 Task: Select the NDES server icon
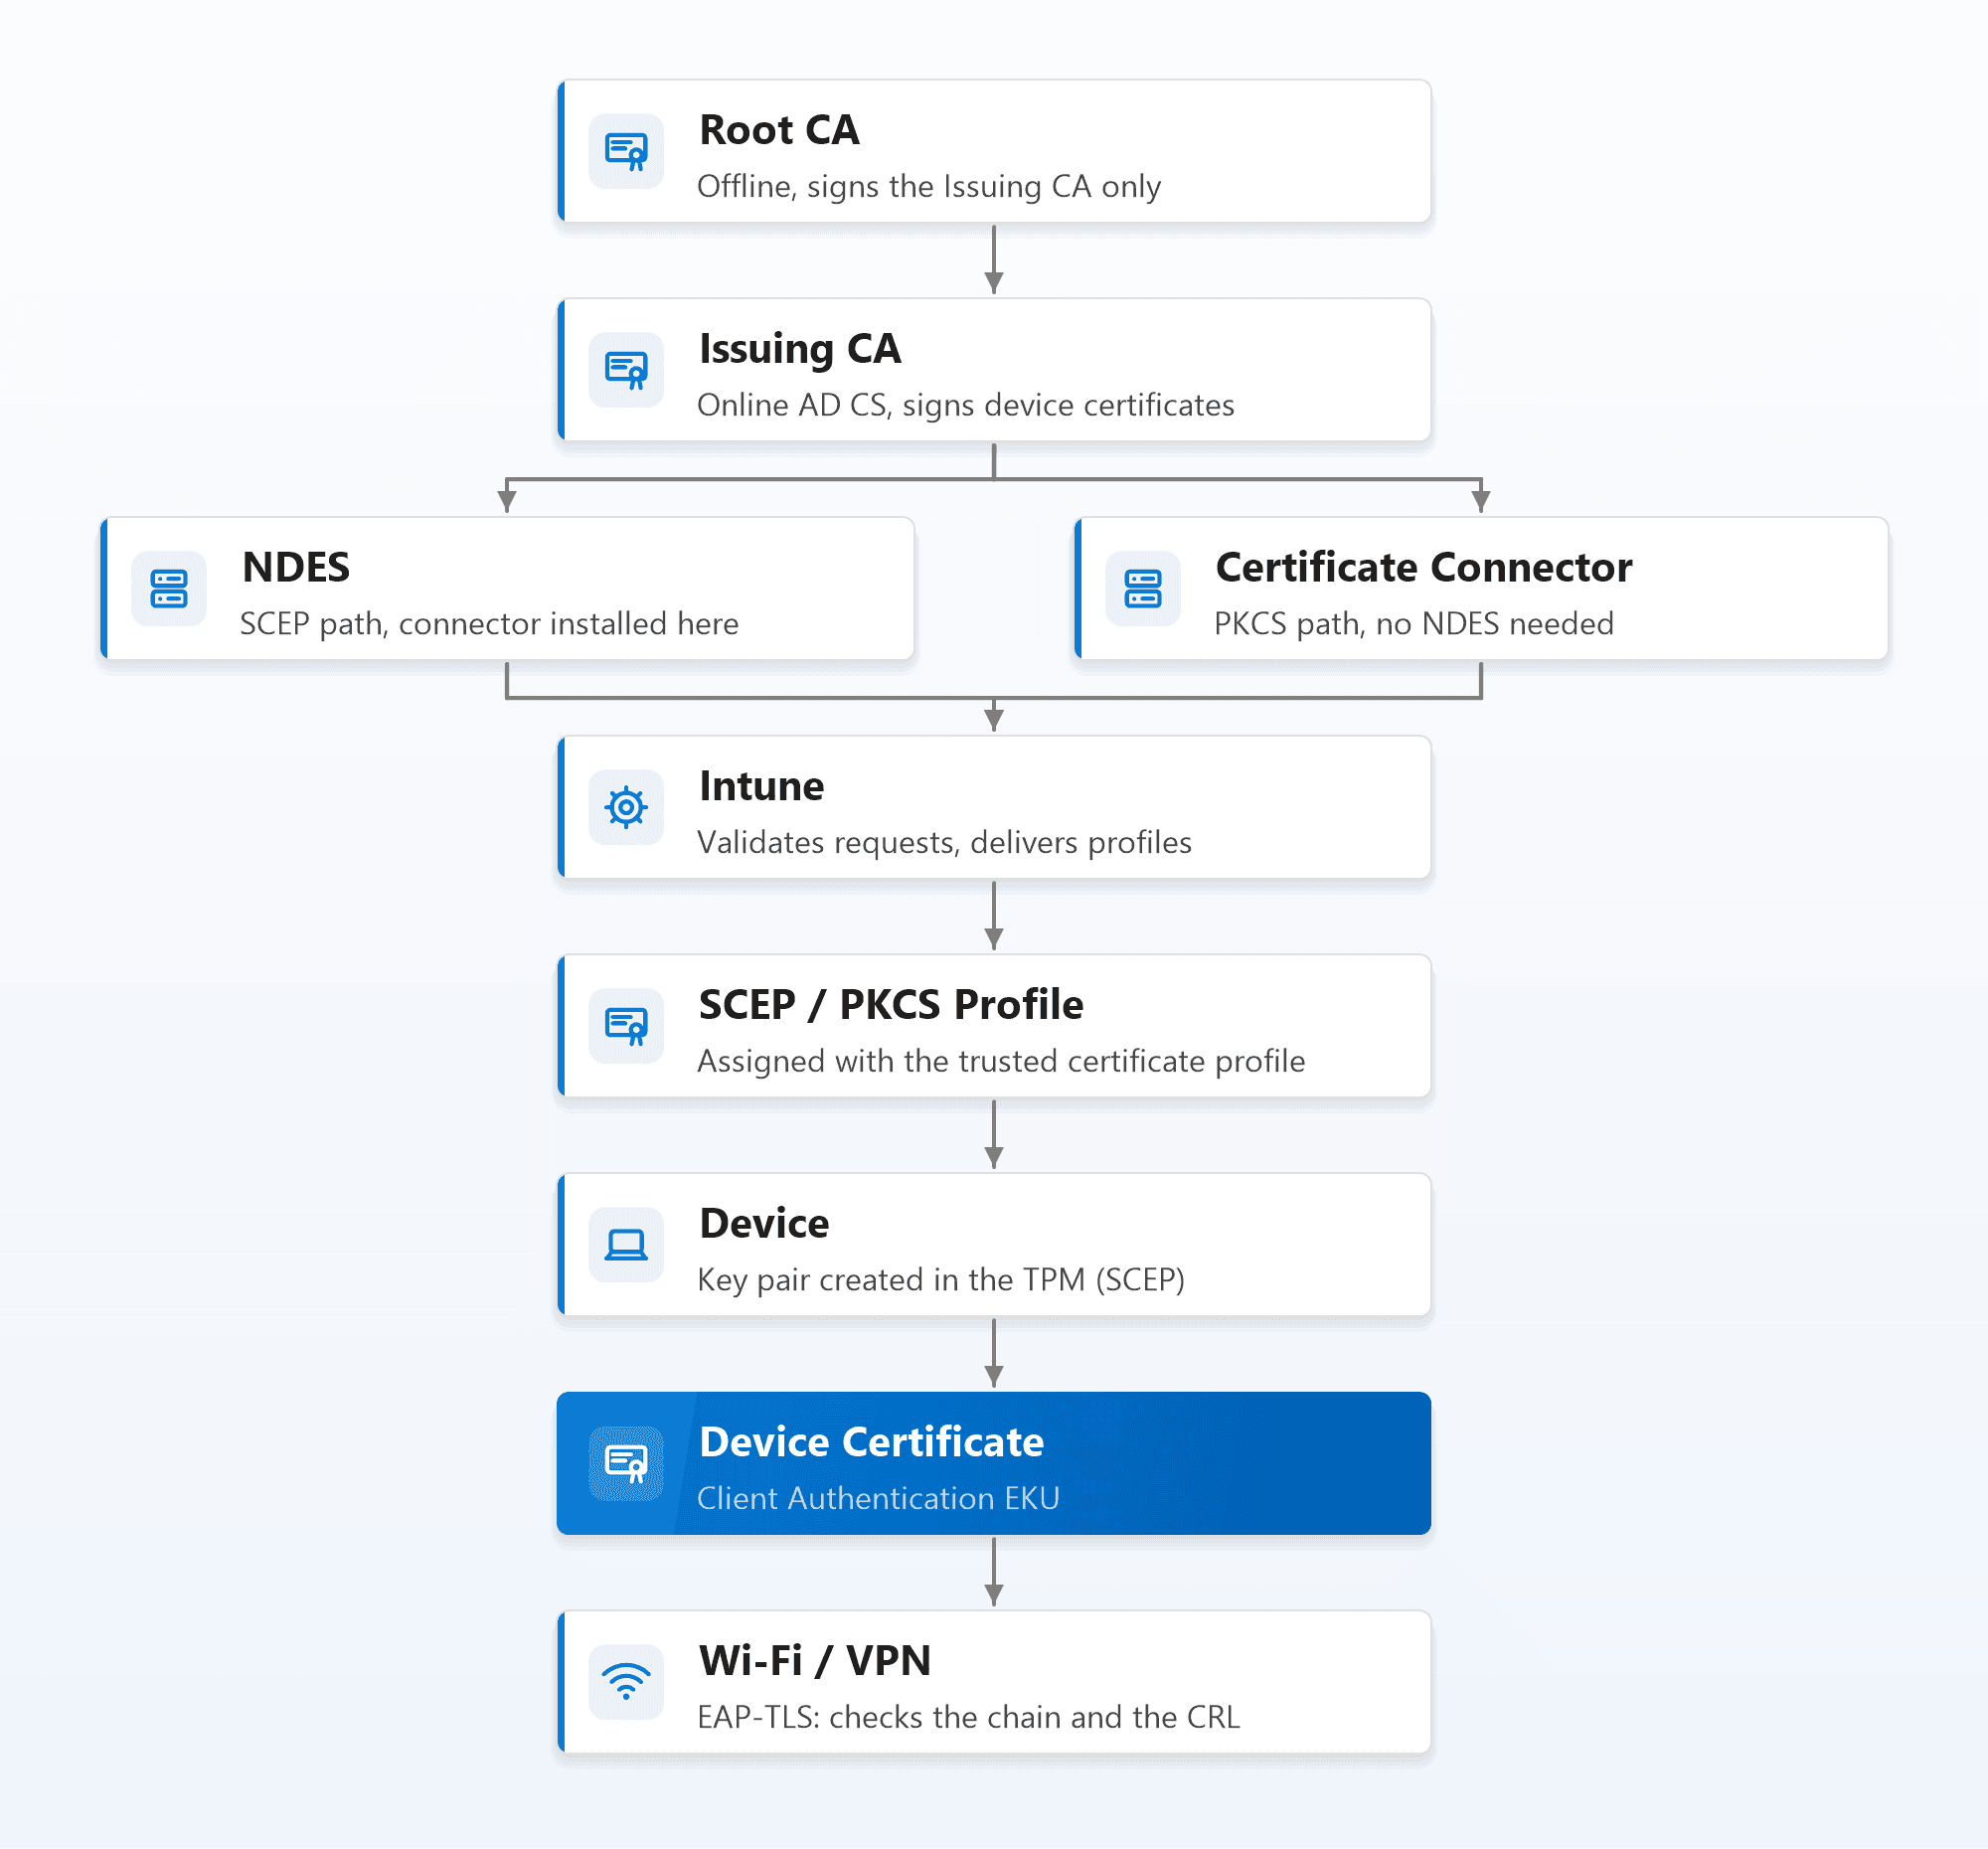169,589
